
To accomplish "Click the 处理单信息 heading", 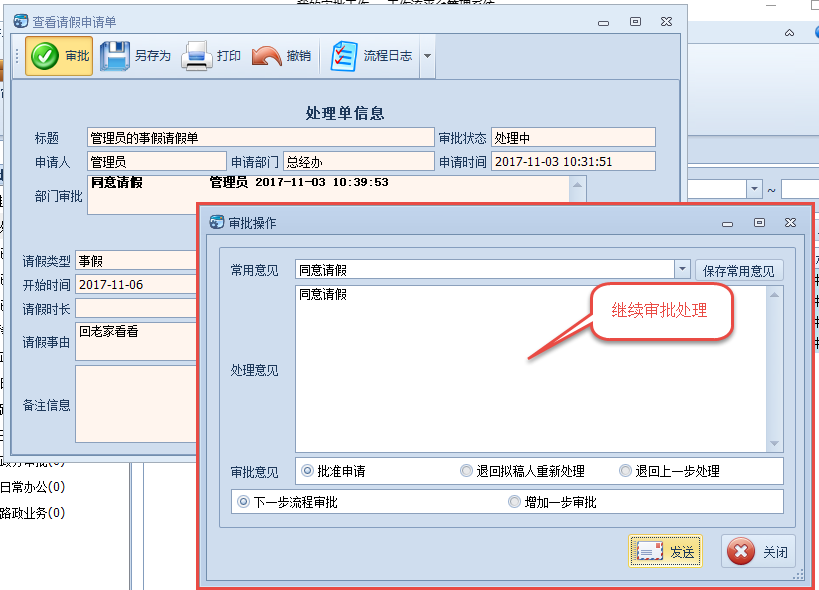I will [x=345, y=113].
